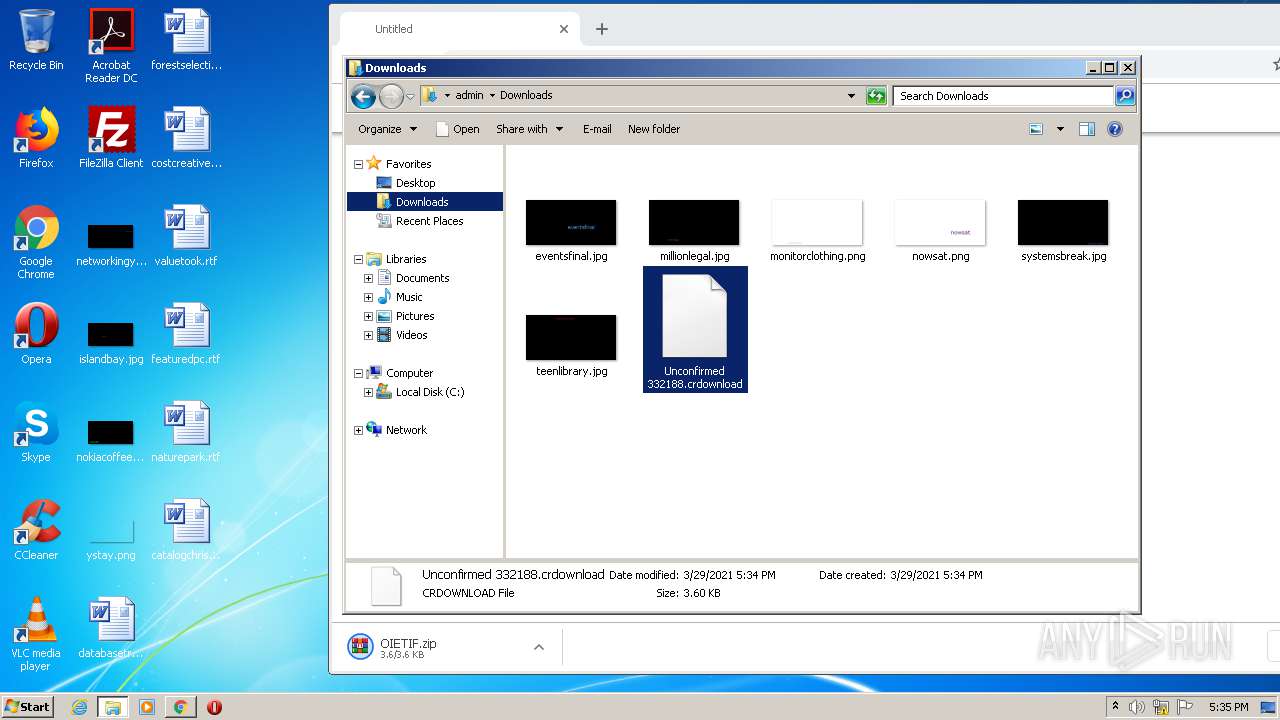Select Pictures library in sidebar

pyautogui.click(x=415, y=316)
